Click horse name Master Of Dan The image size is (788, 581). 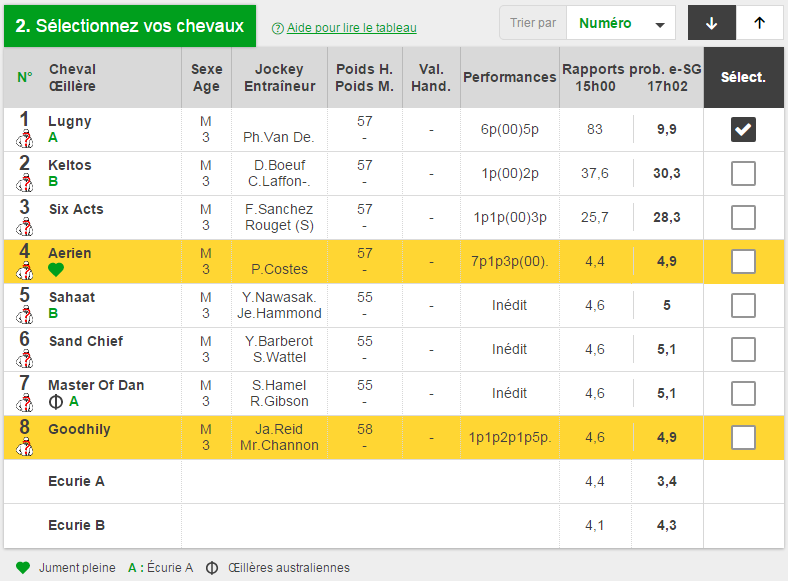coord(96,385)
